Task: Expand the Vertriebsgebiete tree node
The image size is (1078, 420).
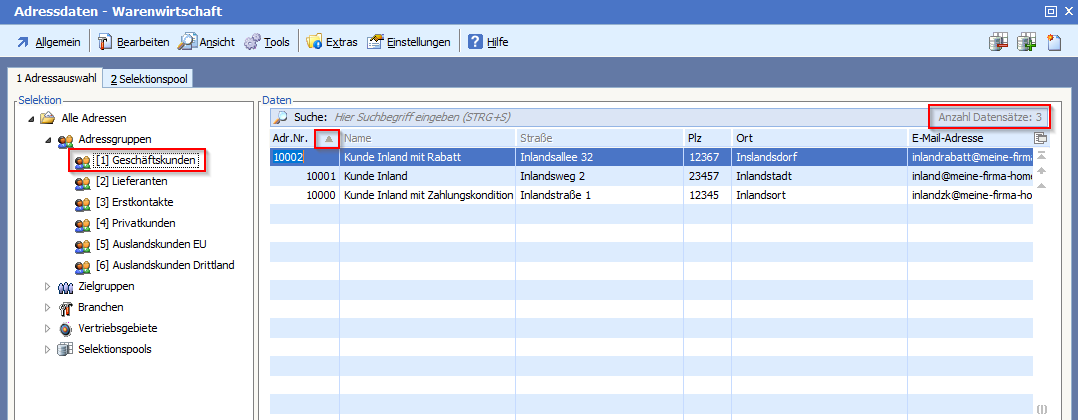Action: (48, 328)
